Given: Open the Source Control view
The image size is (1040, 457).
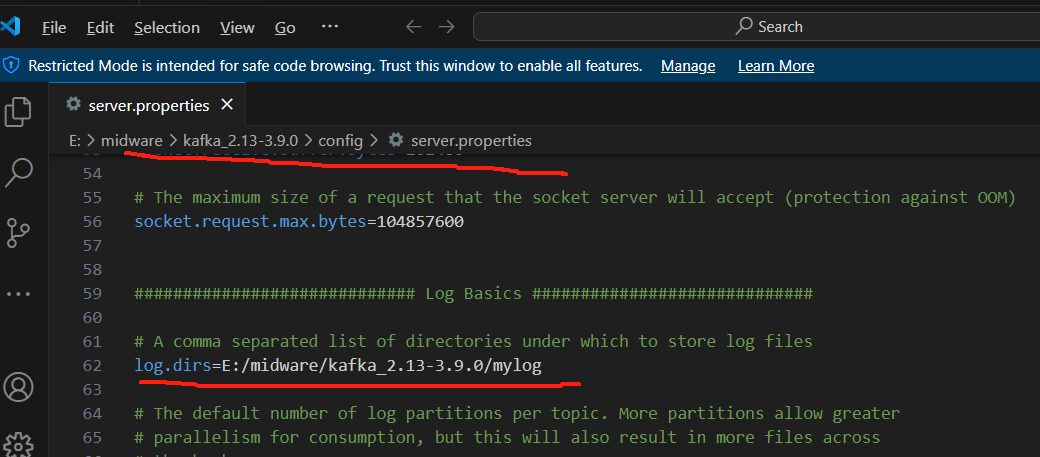Looking at the screenshot, I should pyautogui.click(x=19, y=235).
